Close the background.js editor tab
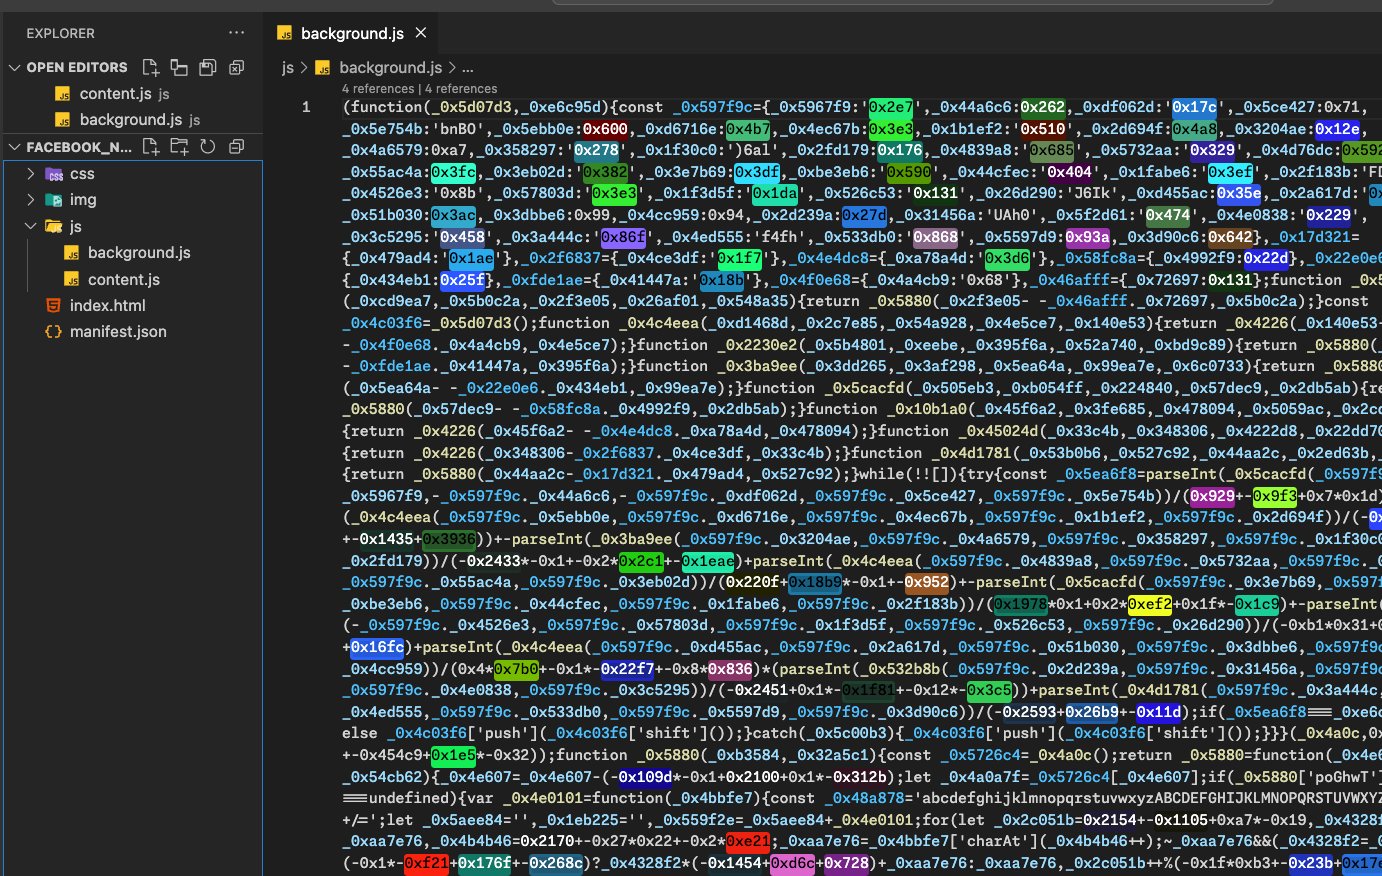 [x=421, y=33]
